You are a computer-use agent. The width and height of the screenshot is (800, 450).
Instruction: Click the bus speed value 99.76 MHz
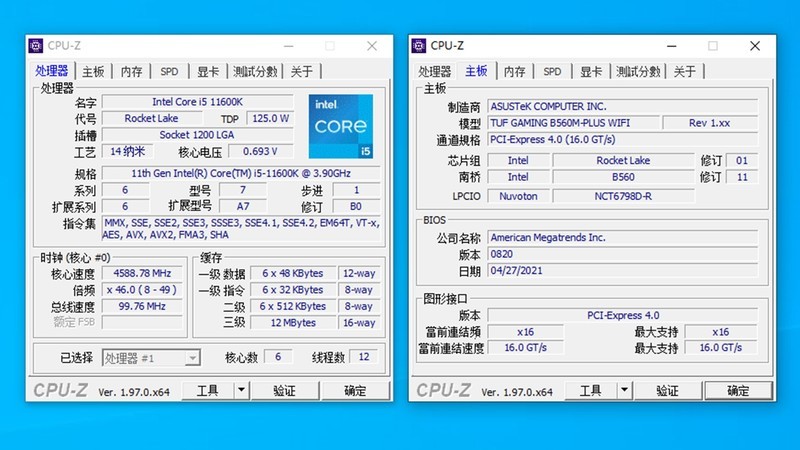(x=142, y=306)
